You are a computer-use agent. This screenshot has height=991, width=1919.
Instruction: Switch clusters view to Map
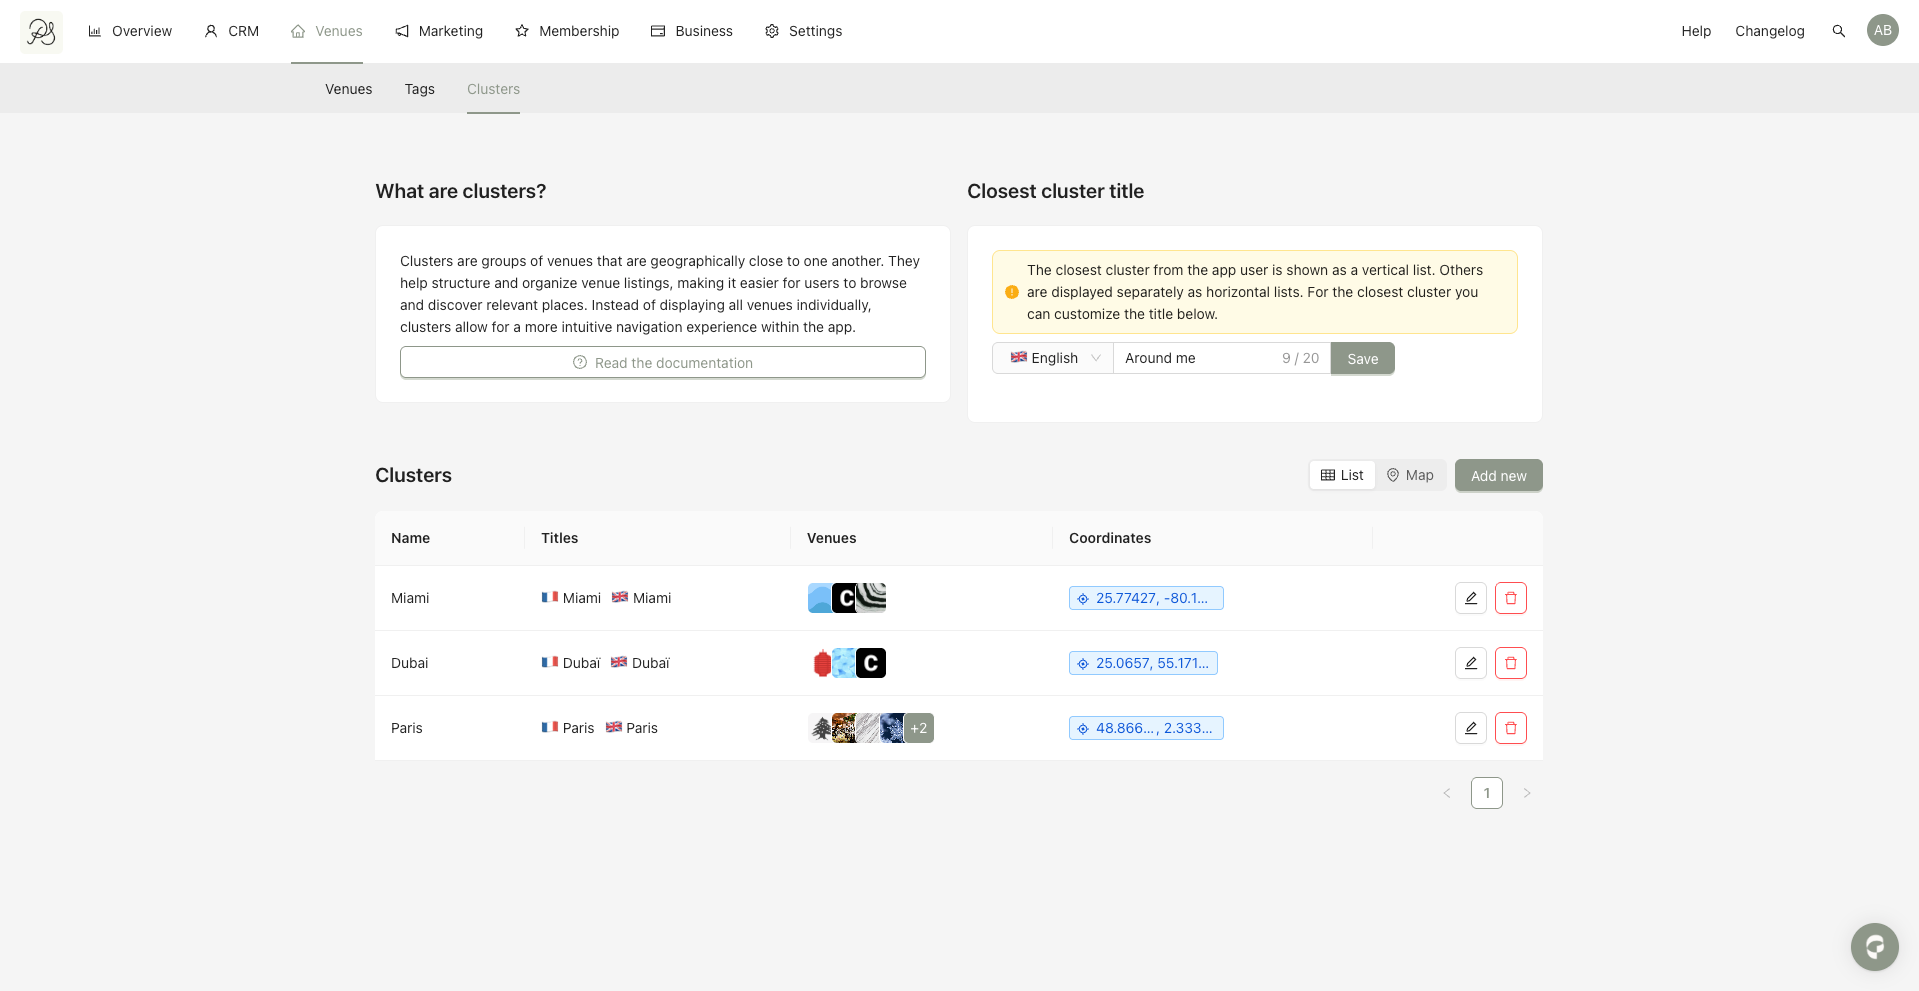1410,475
